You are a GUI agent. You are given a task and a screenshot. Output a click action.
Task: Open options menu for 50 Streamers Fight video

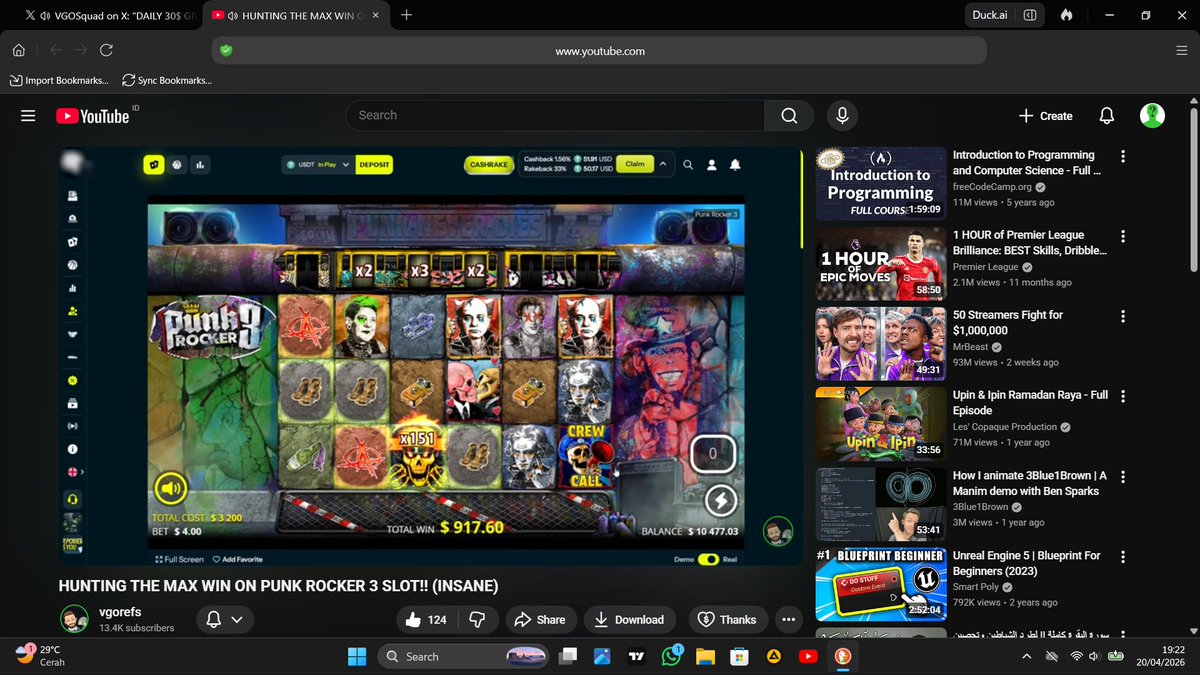1123,316
